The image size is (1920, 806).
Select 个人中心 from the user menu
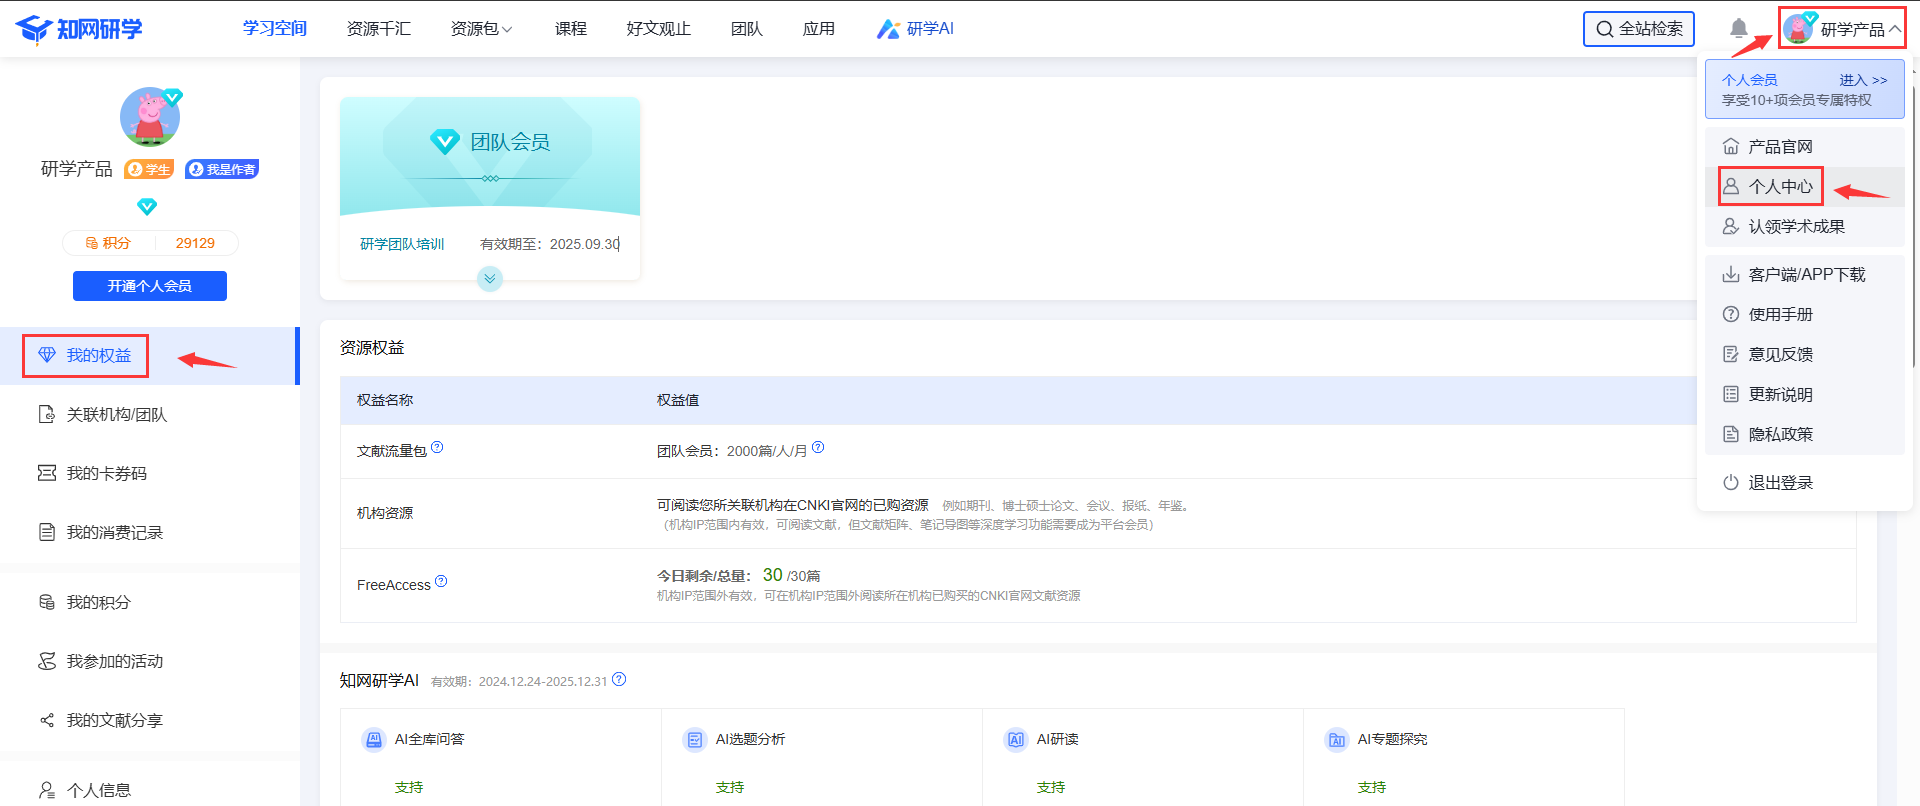click(1779, 187)
